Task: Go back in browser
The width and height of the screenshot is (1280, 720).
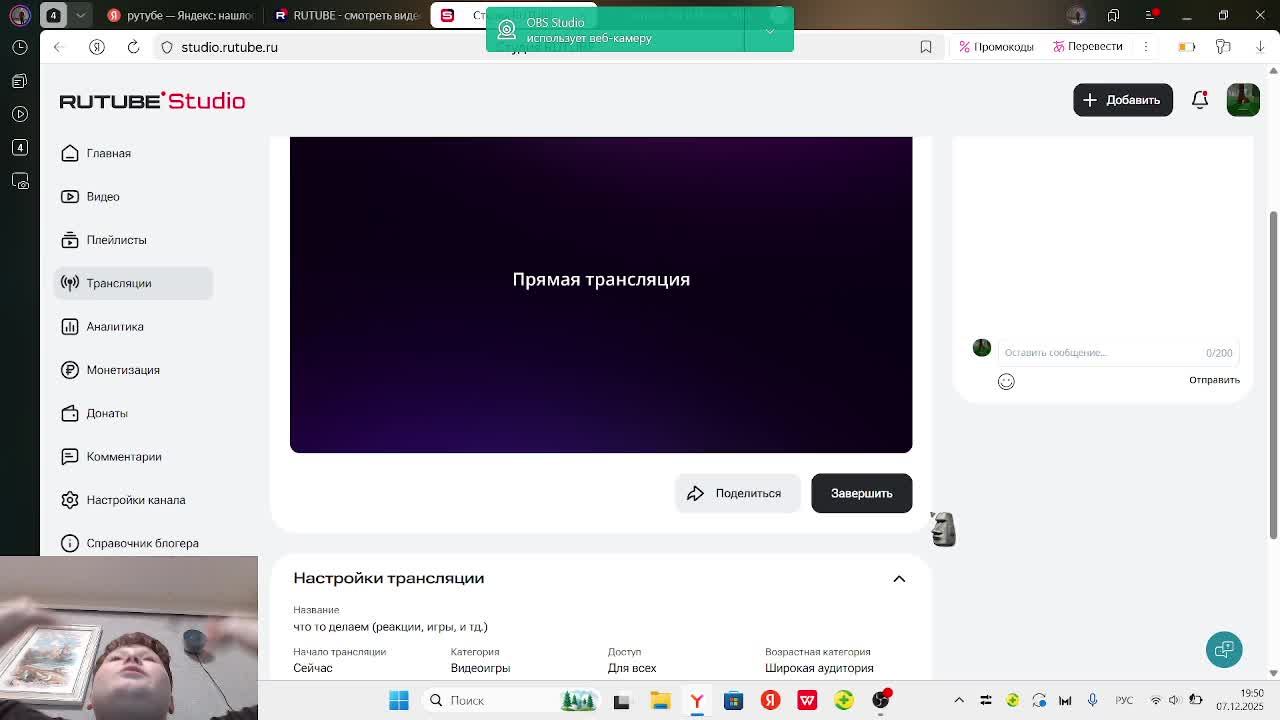Action: point(58,47)
